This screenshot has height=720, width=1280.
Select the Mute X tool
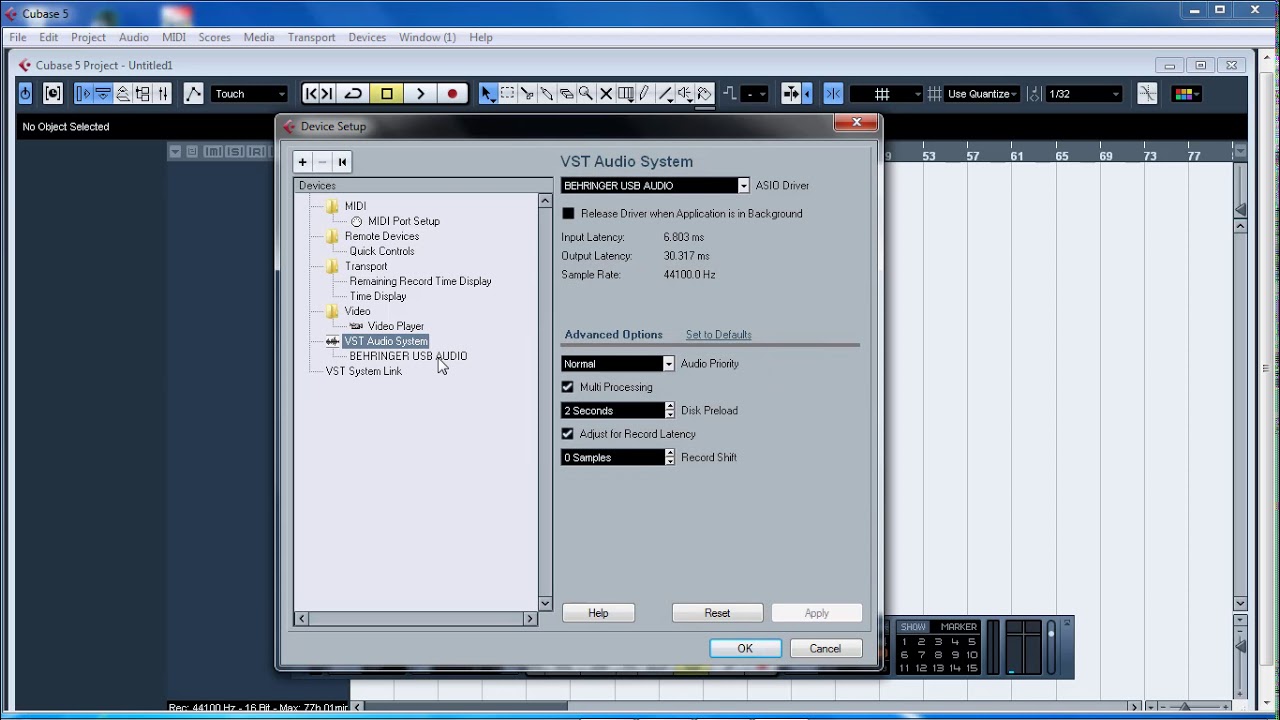(606, 94)
